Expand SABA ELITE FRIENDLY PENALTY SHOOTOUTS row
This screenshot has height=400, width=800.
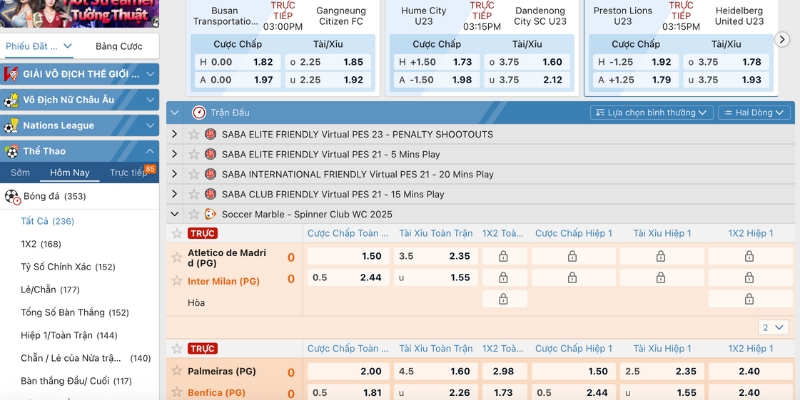click(x=174, y=134)
